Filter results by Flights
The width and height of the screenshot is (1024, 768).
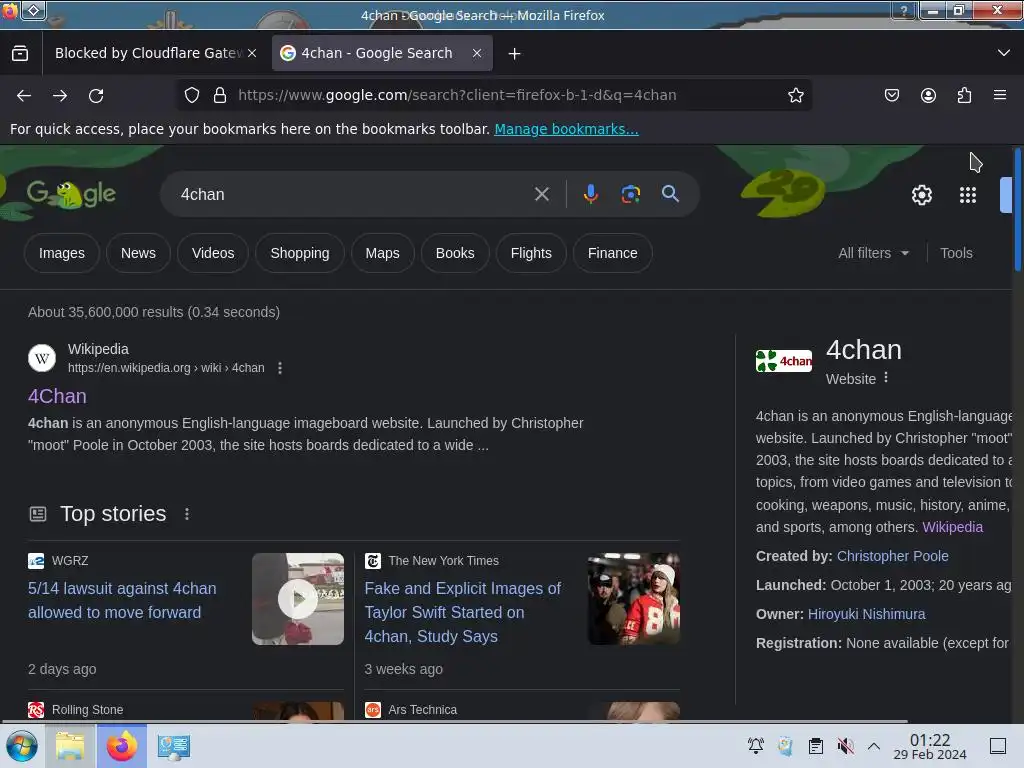pos(531,253)
